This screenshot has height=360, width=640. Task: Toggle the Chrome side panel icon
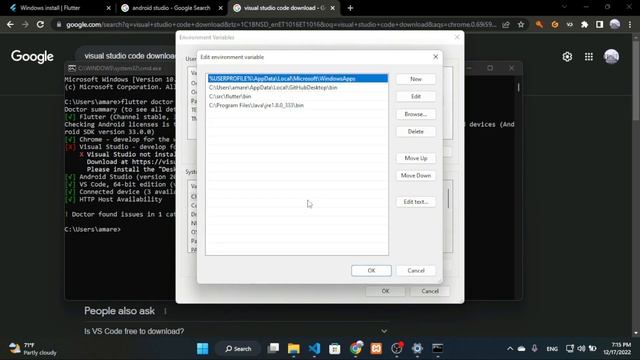pos(599,24)
